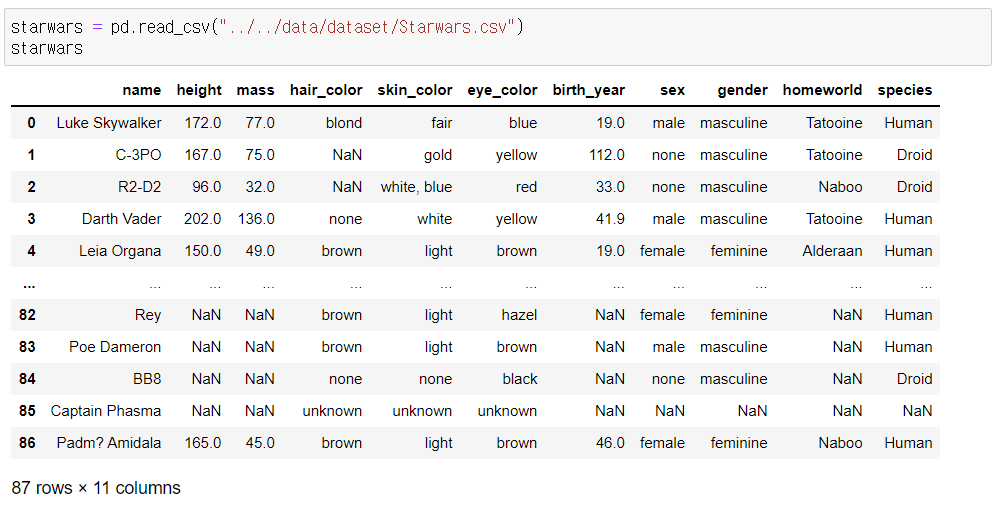Select the 'Luke Skywalker' name cell
The height and width of the screenshot is (511, 1005).
[x=109, y=123]
